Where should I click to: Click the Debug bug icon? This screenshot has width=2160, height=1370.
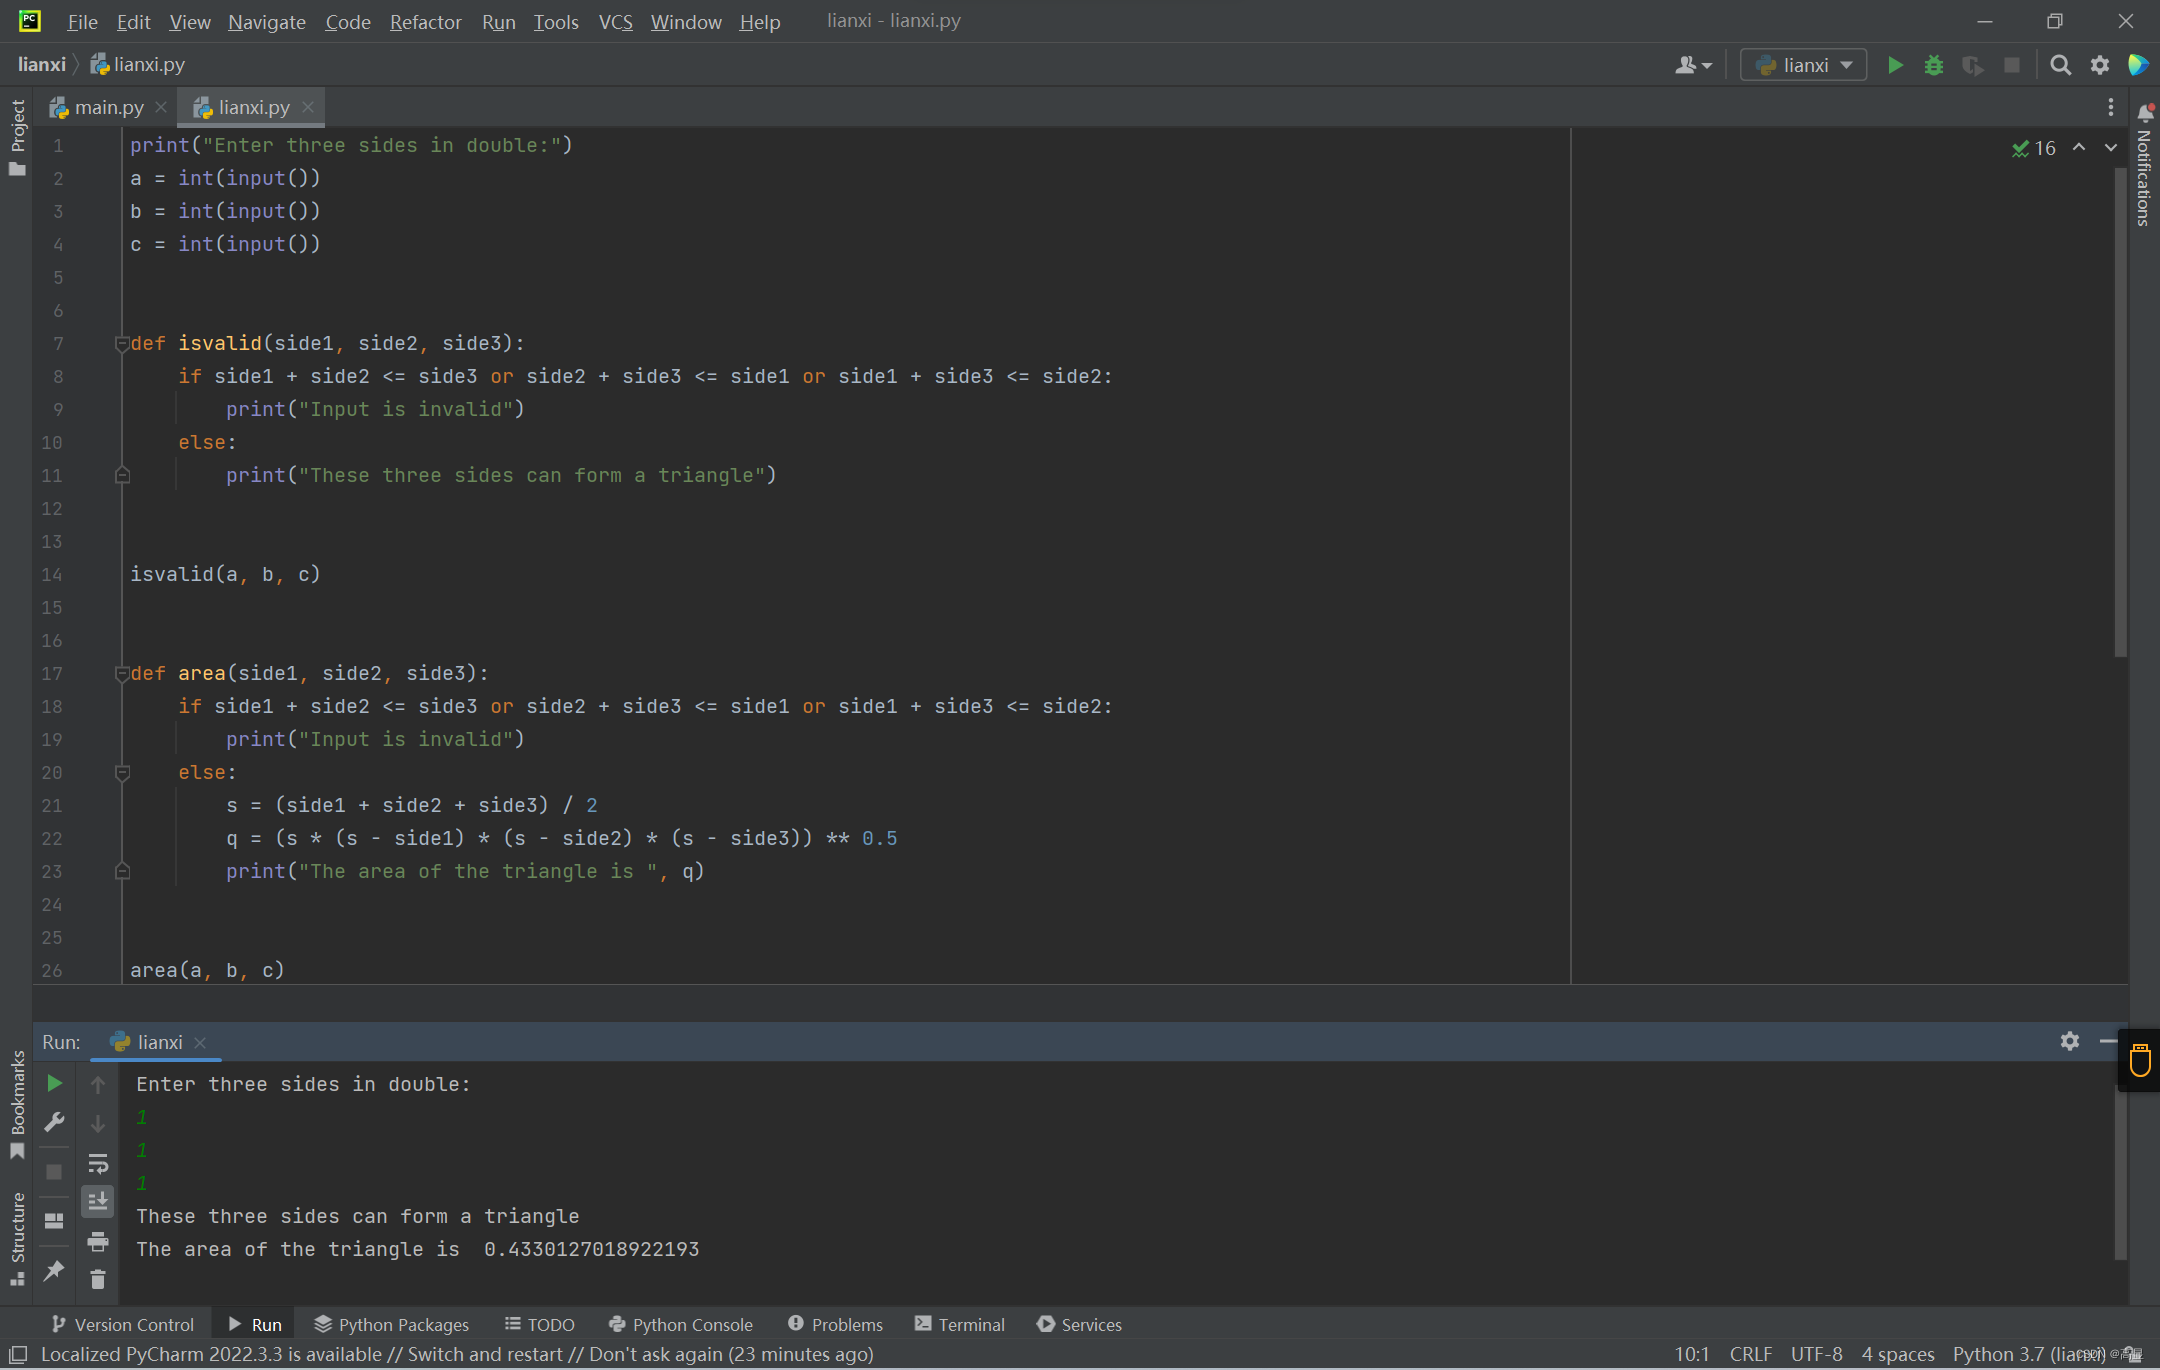tap(1933, 65)
